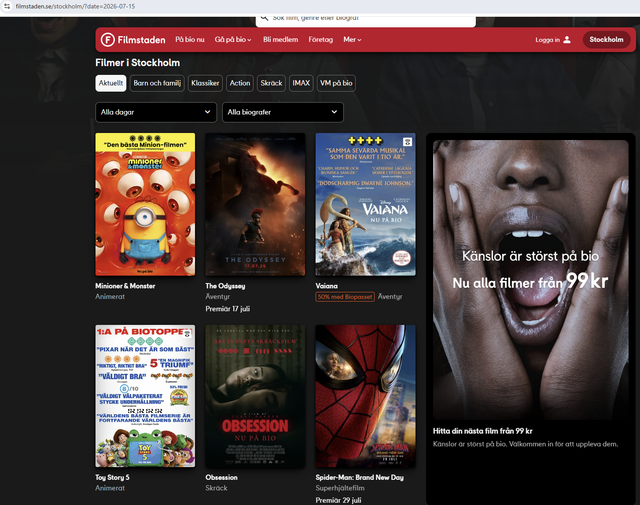Open the Toy Story 5 poster

(x=145, y=396)
